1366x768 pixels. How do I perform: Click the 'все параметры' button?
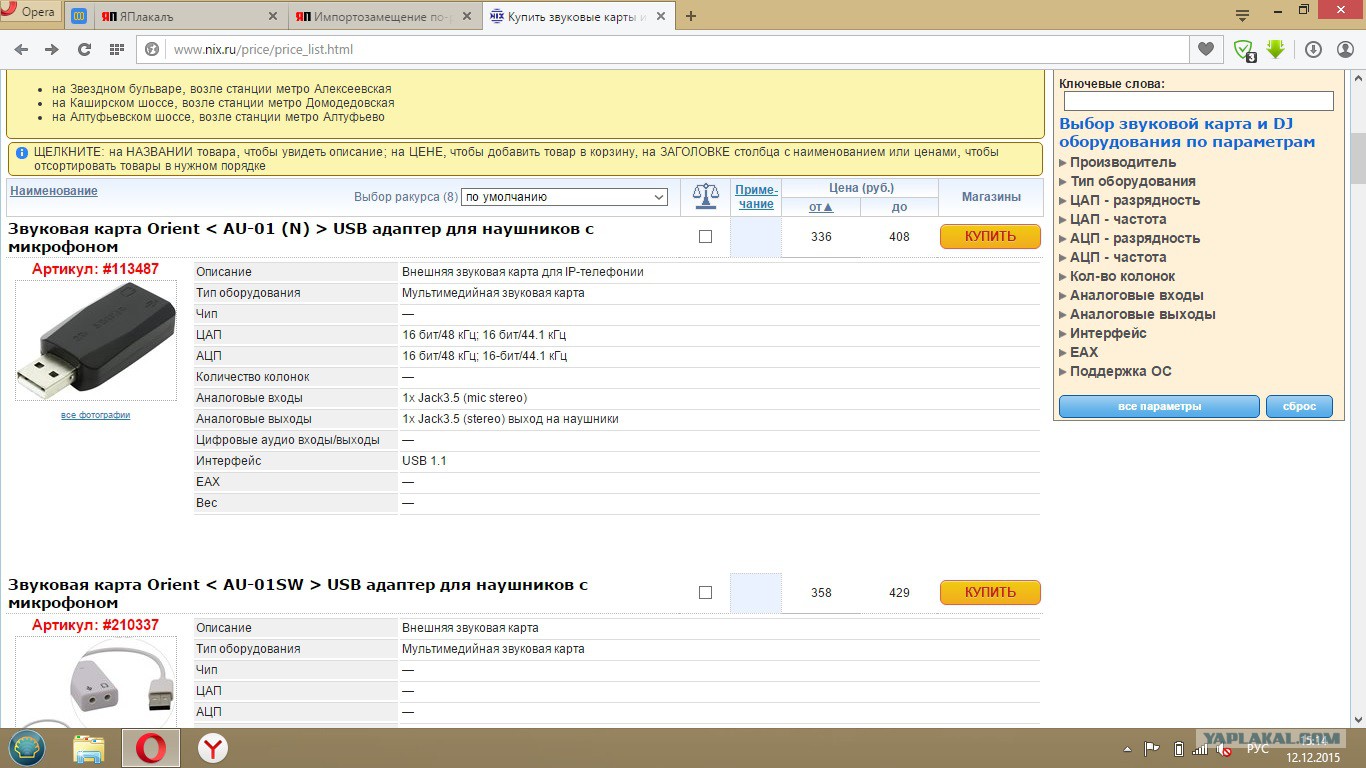point(1159,407)
